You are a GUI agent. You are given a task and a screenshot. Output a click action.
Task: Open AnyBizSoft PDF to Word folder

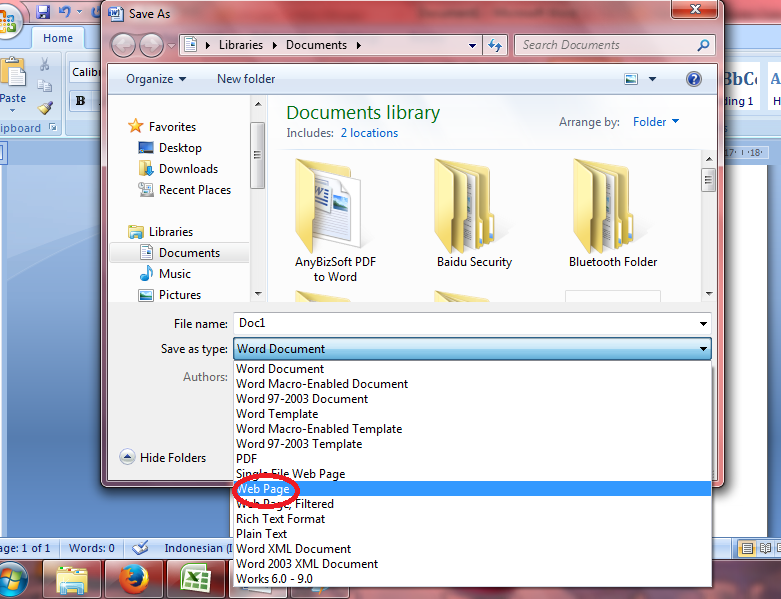pyautogui.click(x=335, y=221)
